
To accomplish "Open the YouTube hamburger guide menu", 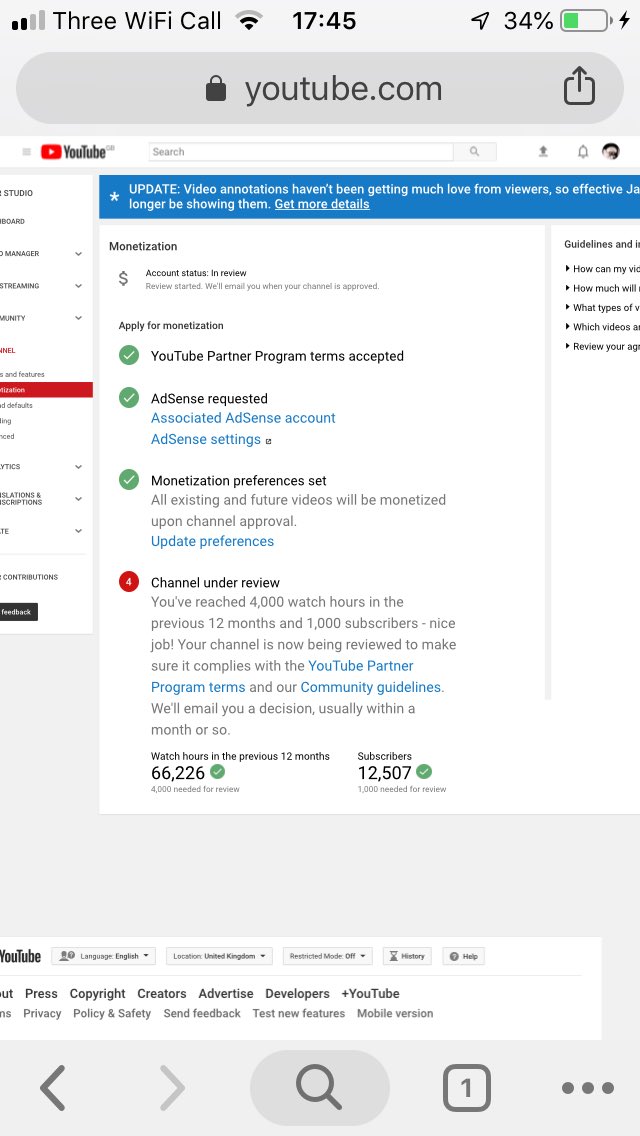I will [27, 151].
